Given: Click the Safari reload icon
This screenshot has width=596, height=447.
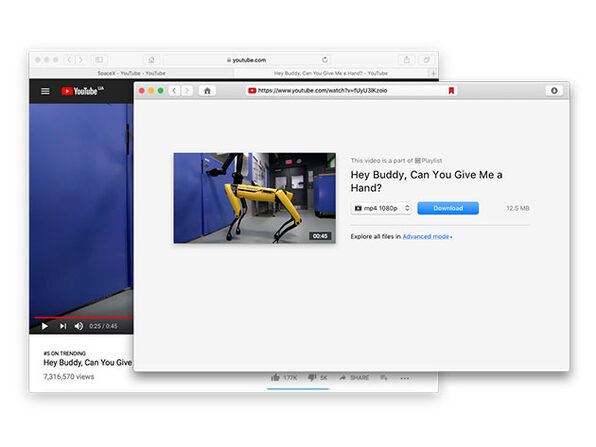Looking at the screenshot, I should click(x=325, y=60).
